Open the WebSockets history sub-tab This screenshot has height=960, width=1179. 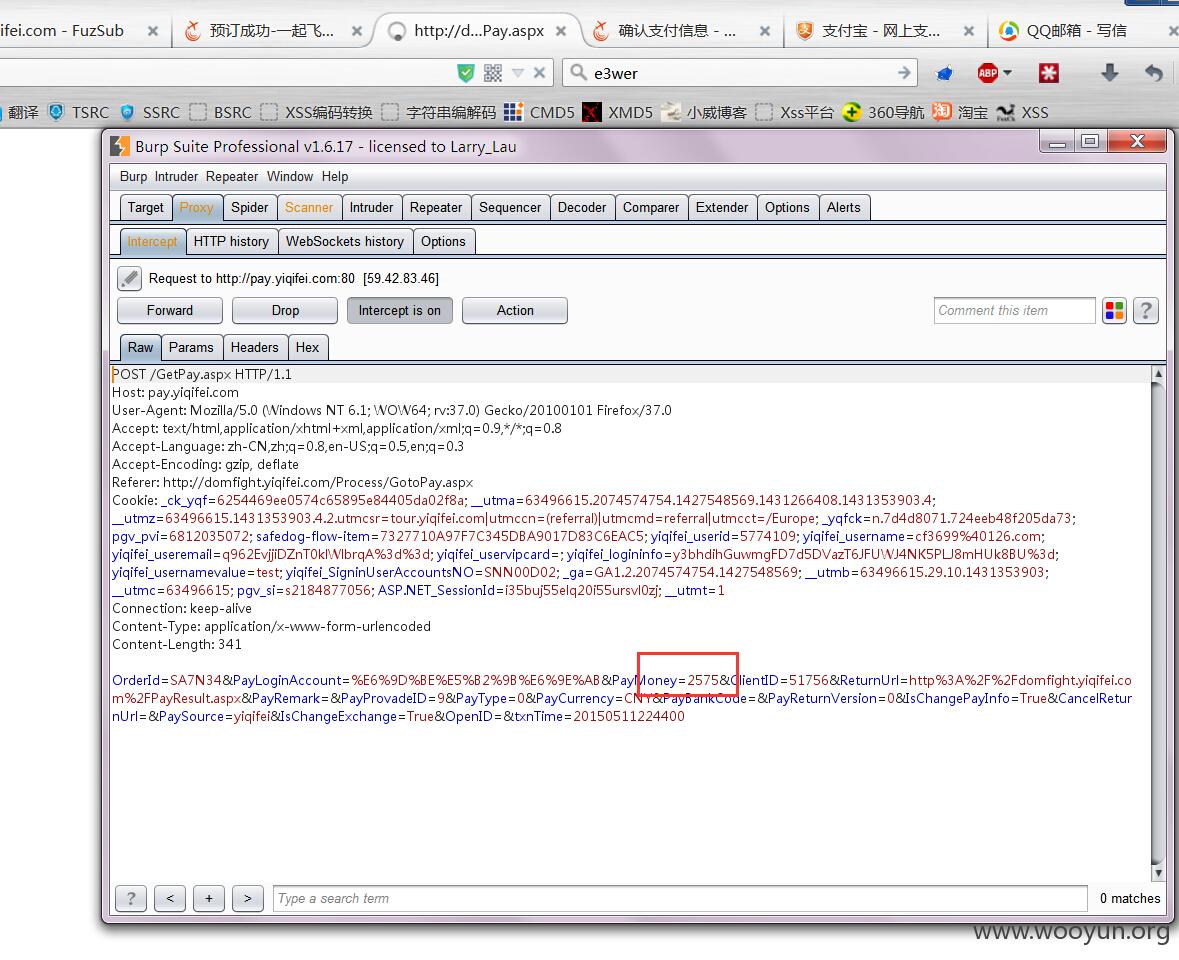[344, 241]
